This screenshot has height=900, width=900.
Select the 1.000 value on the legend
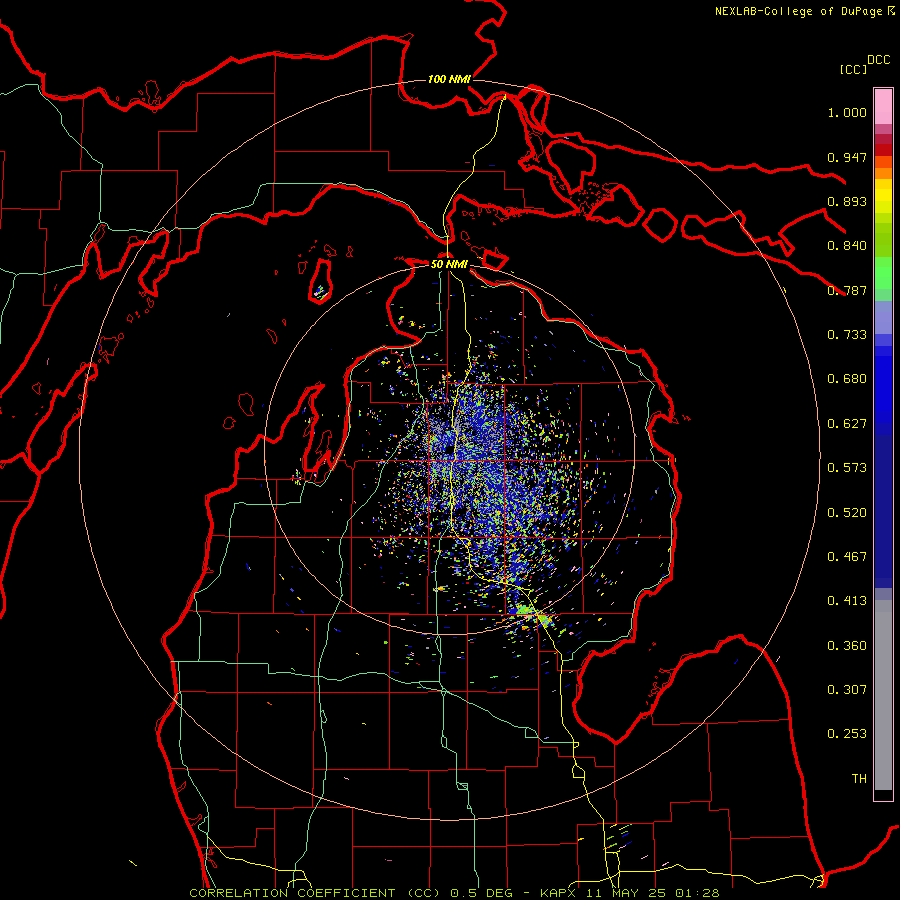(847, 112)
